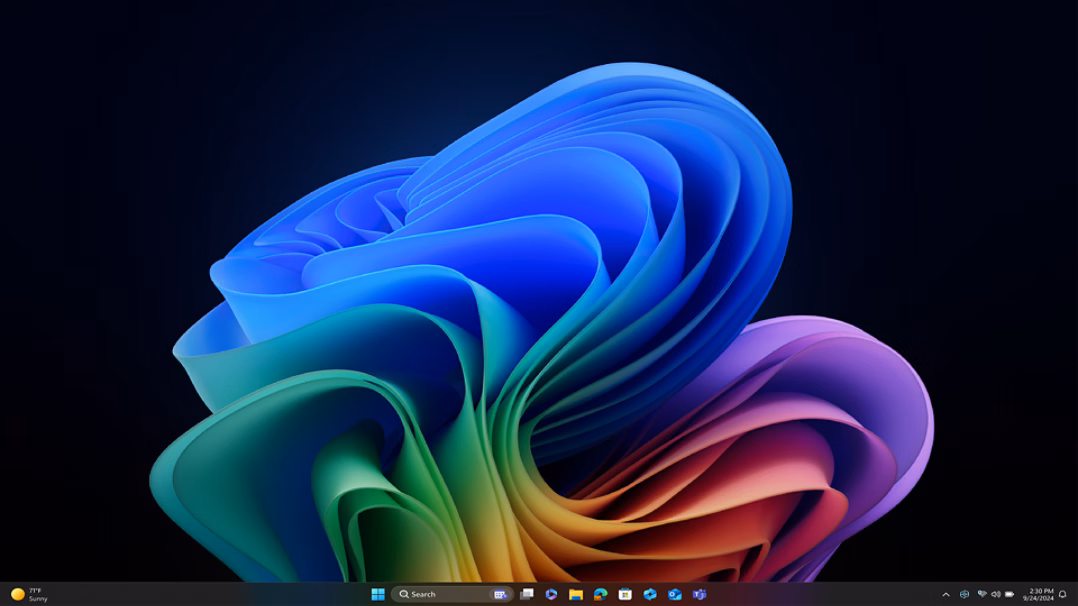Viewport: 1078px width, 606px height.
Task: Open Microsoft Teams from the taskbar
Action: [699, 594]
